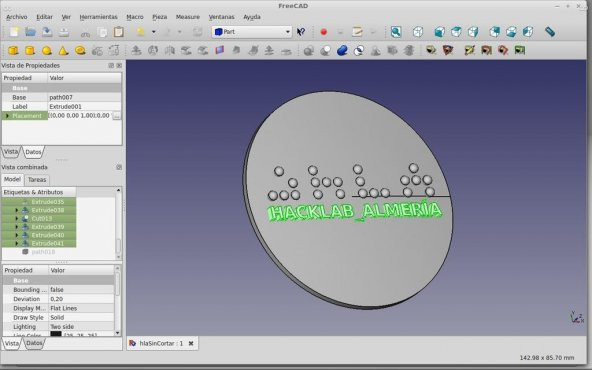Expand the Extrude040 tree item
Image resolution: width=592 pixels, height=370 pixels.
tap(16, 235)
